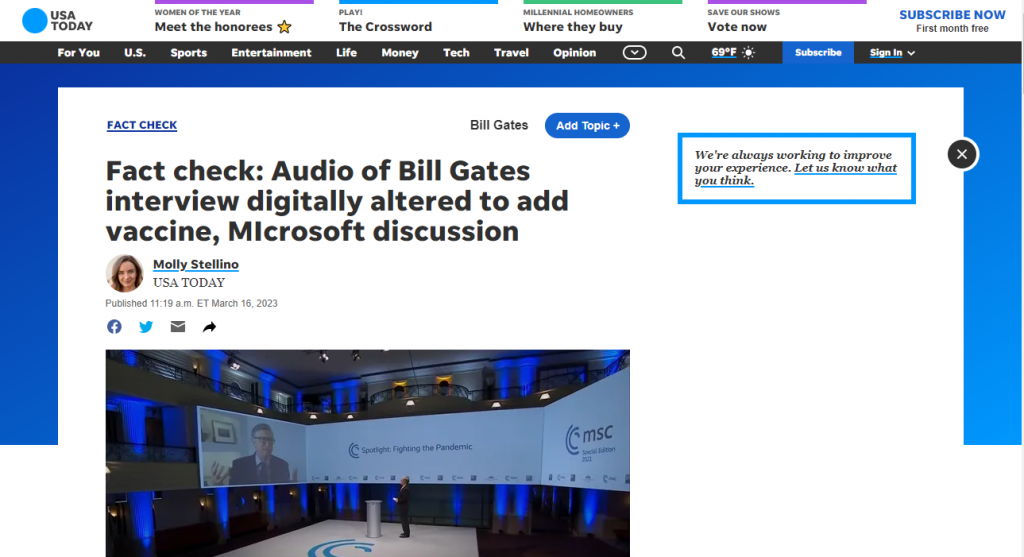Expand the Sign In dropdown
This screenshot has width=1024, height=557.
[x=892, y=52]
